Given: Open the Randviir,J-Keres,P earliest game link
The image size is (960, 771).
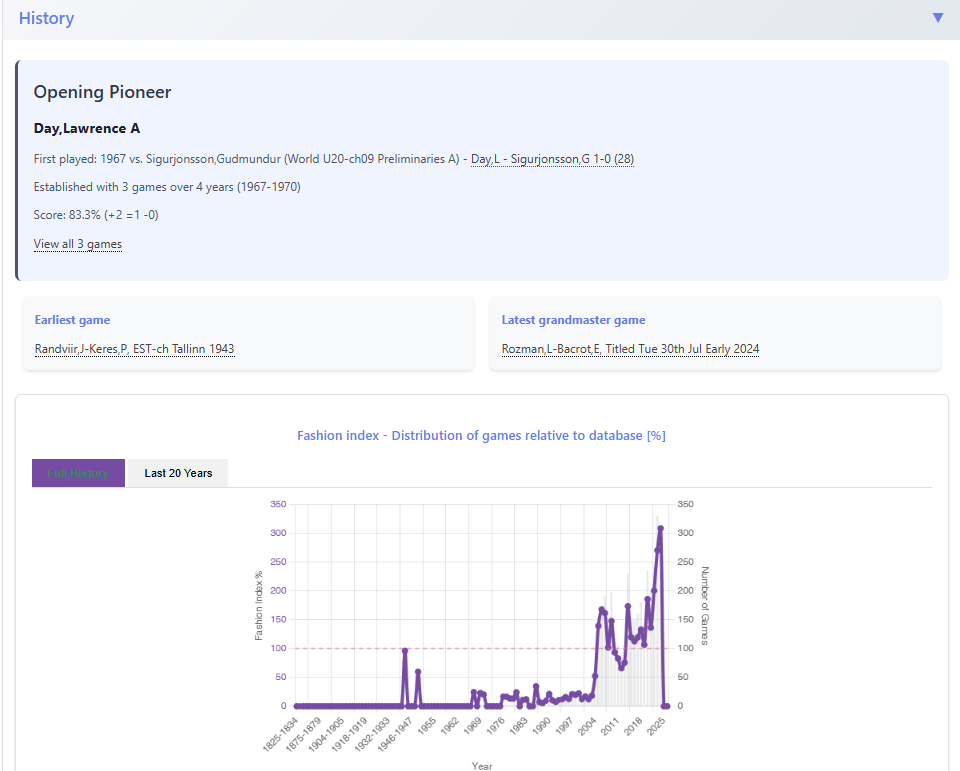Looking at the screenshot, I should 134,349.
